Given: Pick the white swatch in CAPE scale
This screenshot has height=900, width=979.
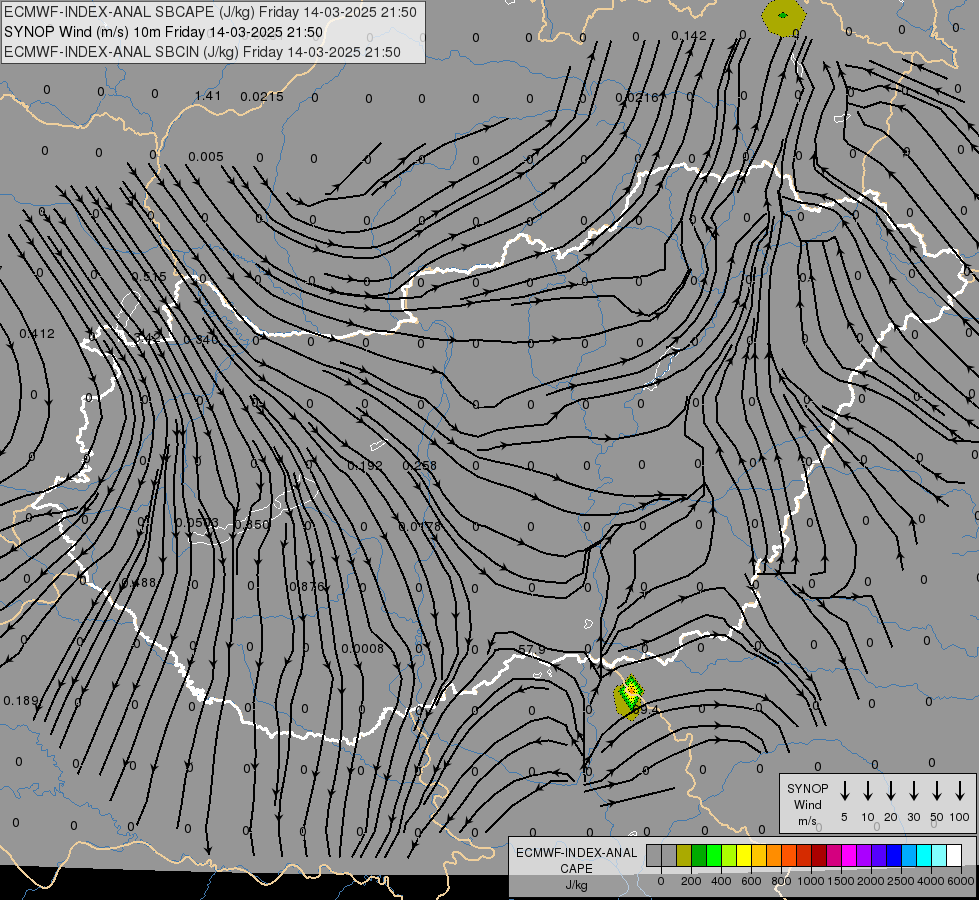Looking at the screenshot, I should [953, 855].
